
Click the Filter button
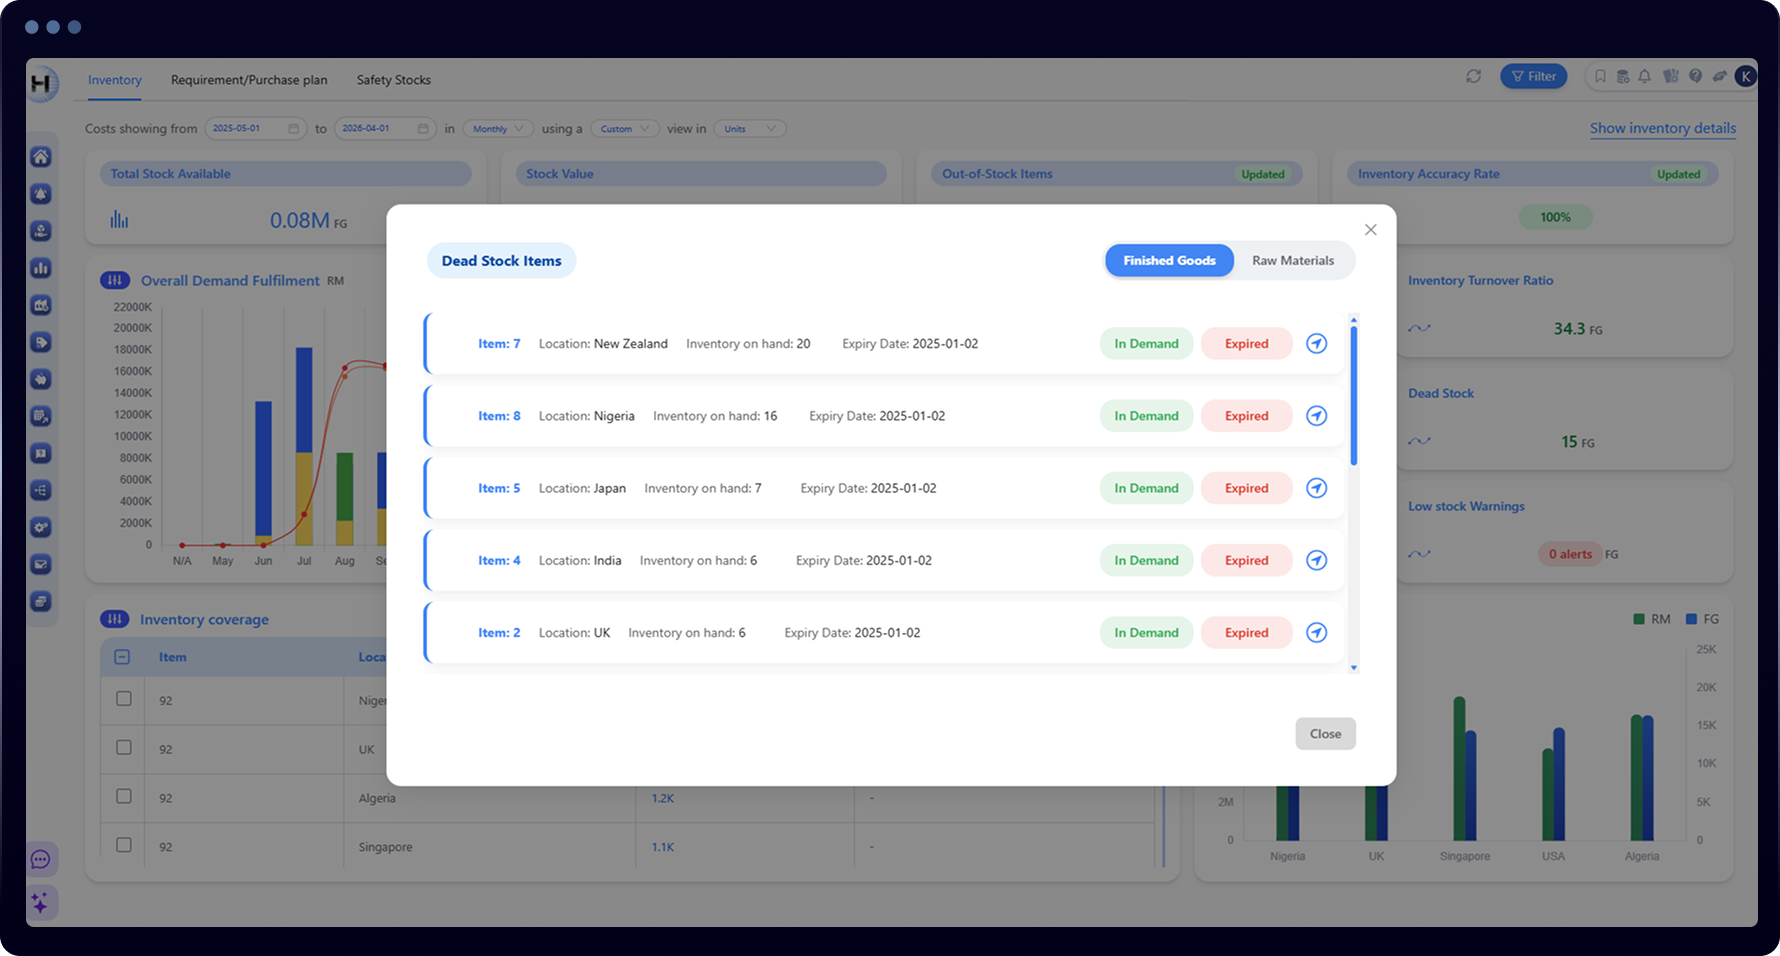pyautogui.click(x=1534, y=76)
